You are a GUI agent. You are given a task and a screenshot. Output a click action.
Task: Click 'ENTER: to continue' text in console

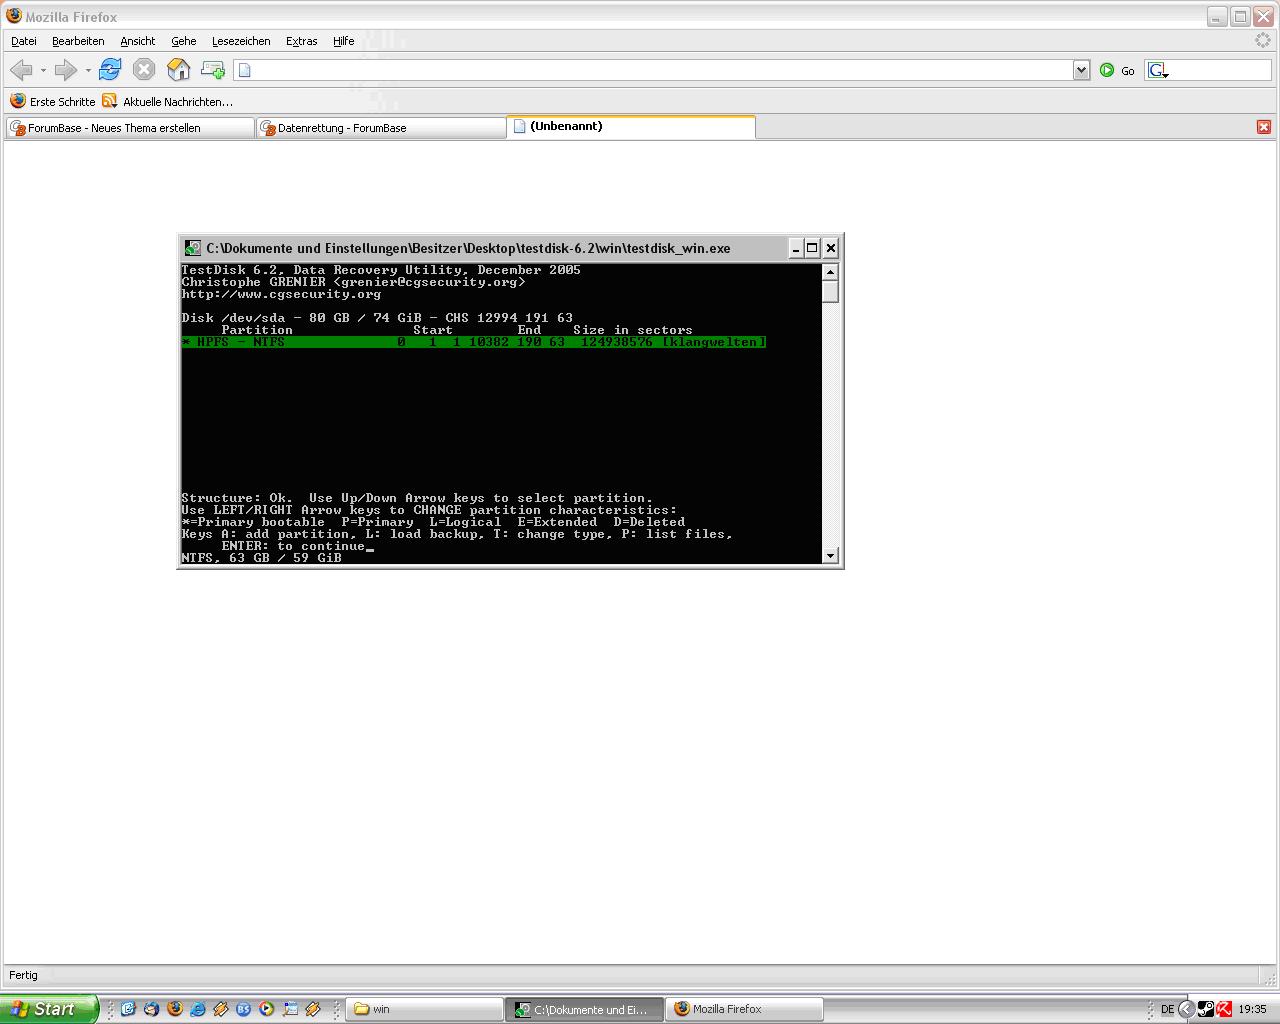tap(293, 546)
